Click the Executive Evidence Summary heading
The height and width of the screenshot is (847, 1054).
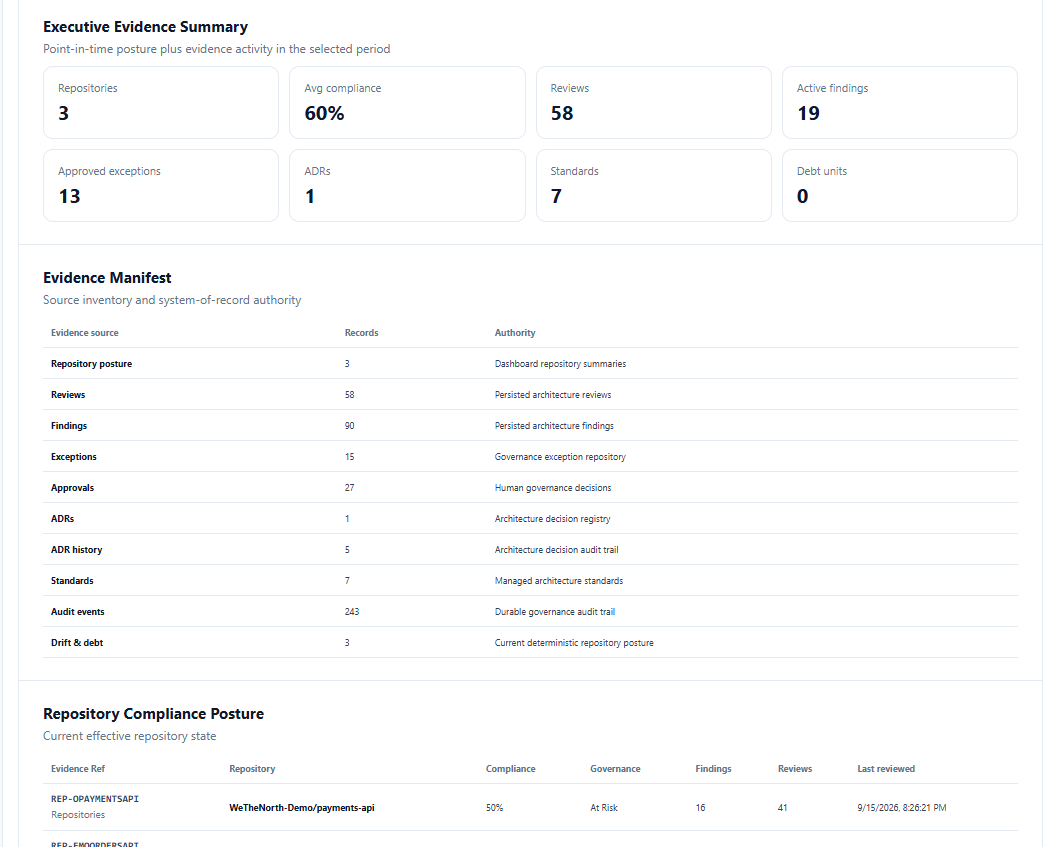coord(145,27)
